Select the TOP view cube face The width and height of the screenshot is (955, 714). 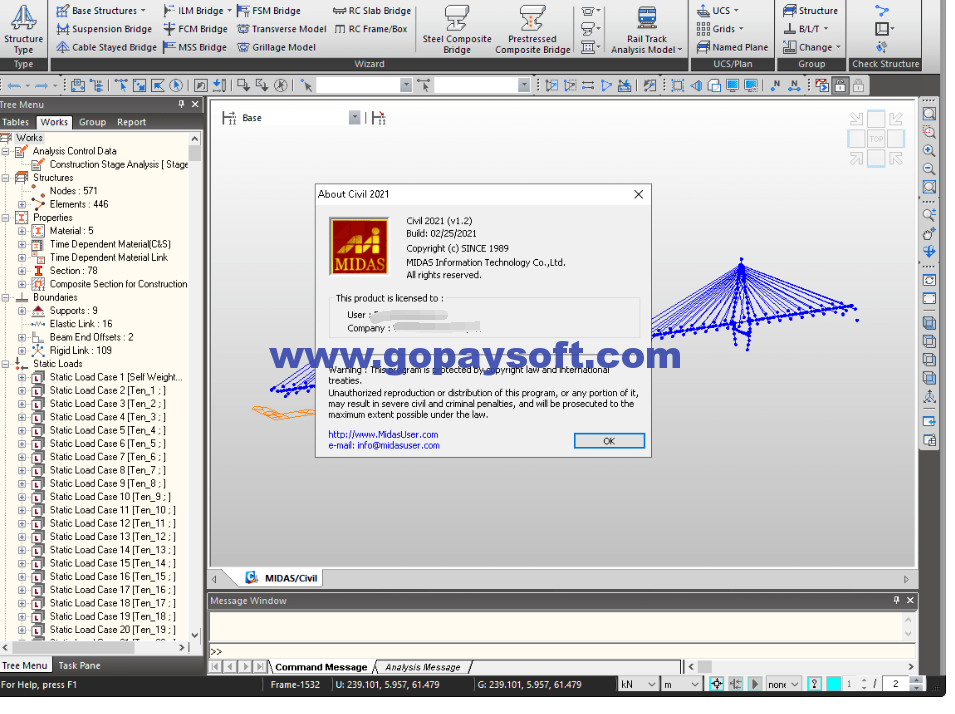click(876, 139)
